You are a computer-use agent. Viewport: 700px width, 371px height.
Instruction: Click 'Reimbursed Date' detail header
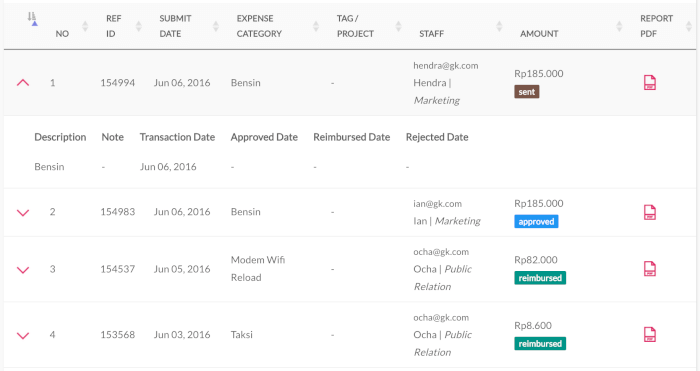(351, 137)
